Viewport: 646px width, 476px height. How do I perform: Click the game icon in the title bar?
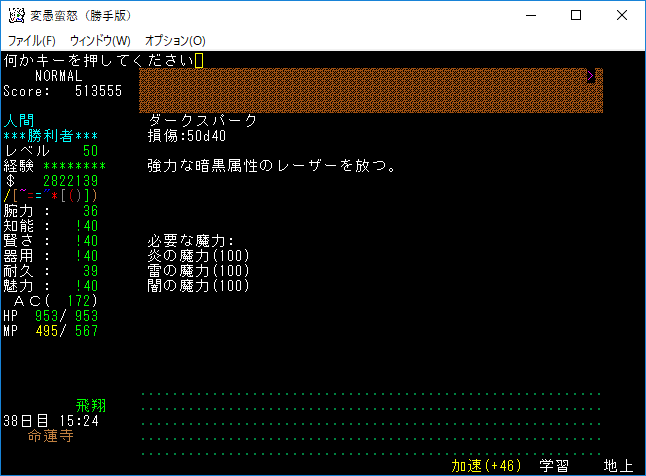click(16, 16)
